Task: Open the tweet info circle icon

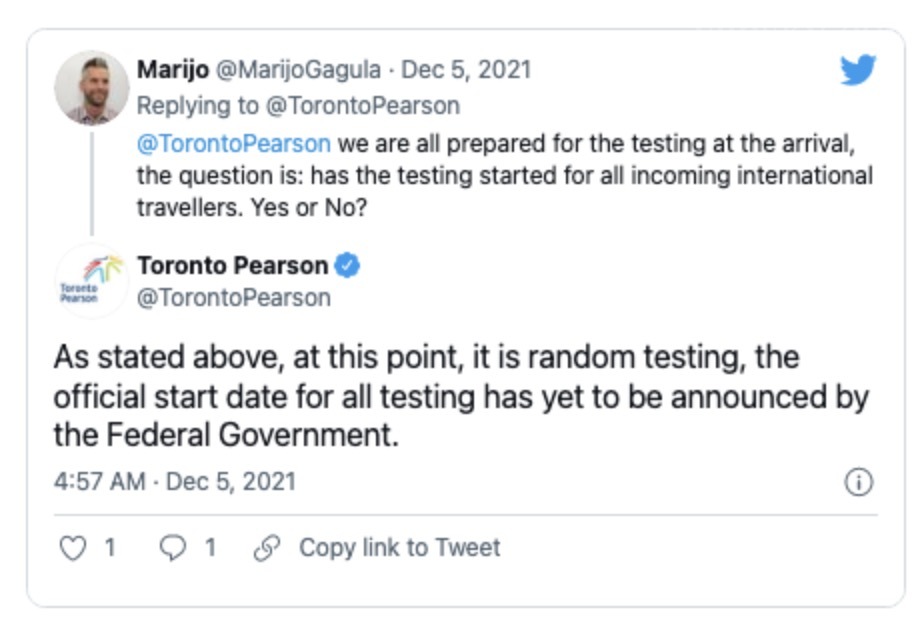Action: 859,482
